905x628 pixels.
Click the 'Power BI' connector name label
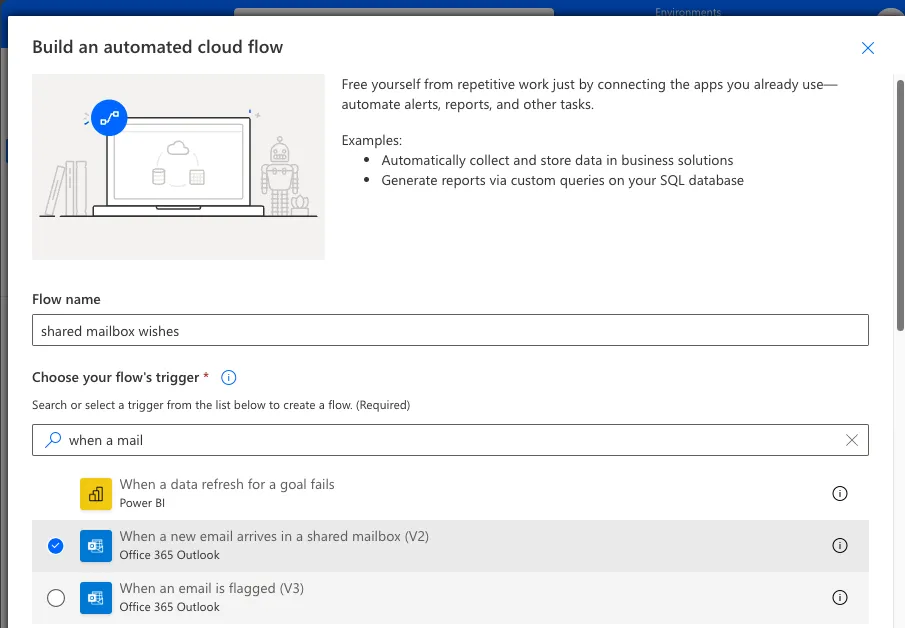[142, 503]
